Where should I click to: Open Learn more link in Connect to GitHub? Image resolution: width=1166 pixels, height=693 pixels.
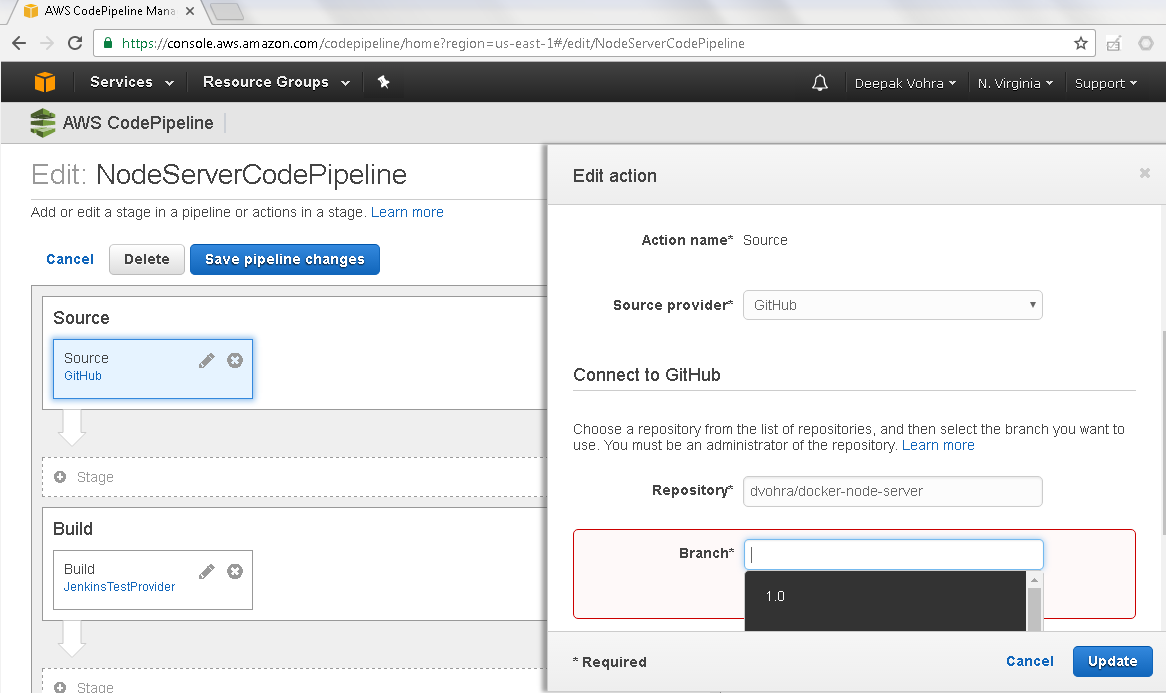point(938,445)
